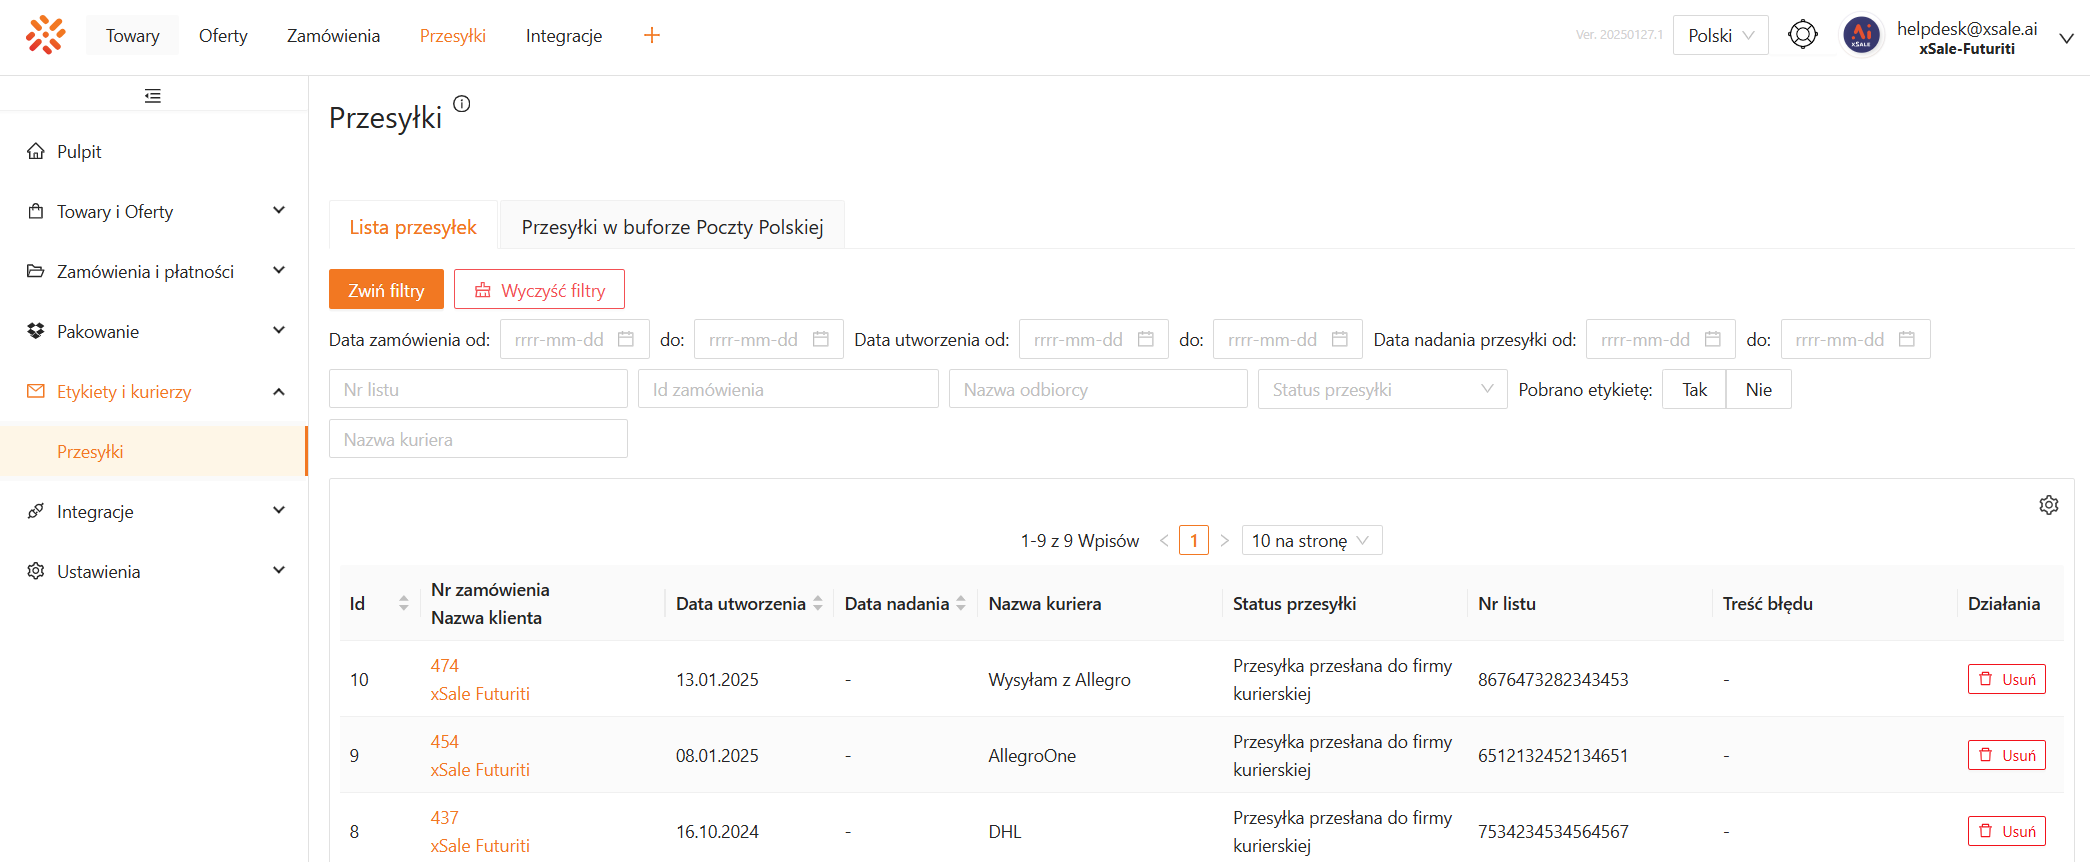Click the Nr listu input field
This screenshot has height=862, width=2090.
[x=478, y=390]
